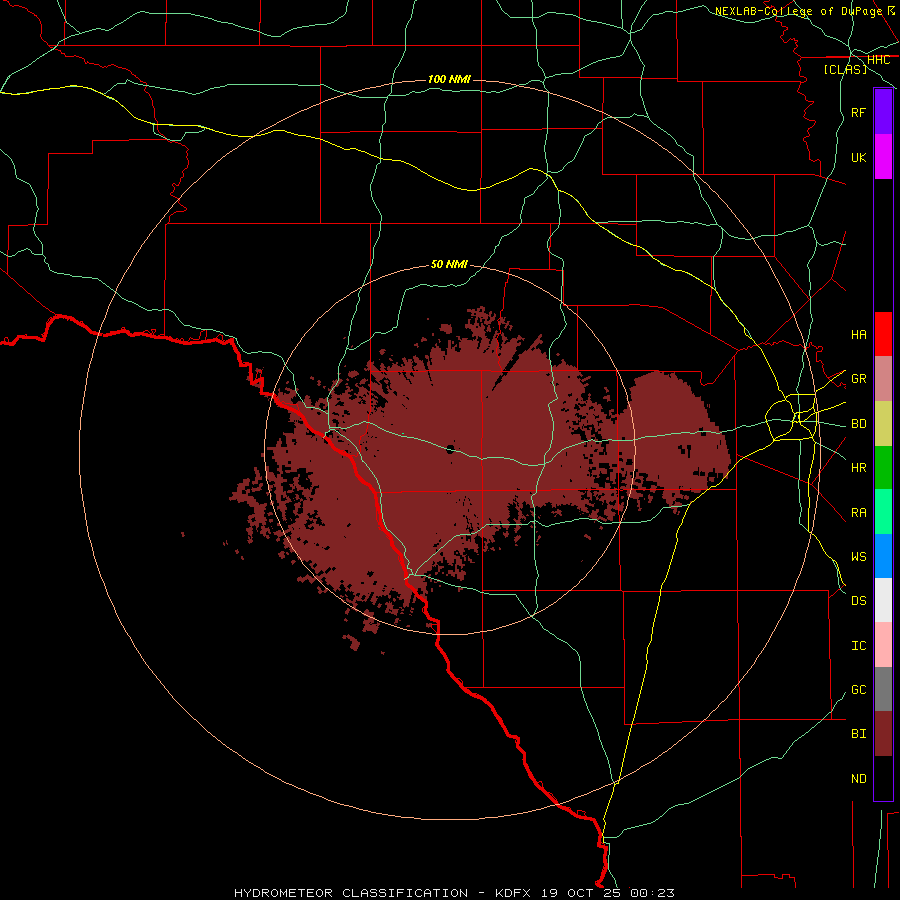This screenshot has width=900, height=900.
Task: Click the '50 NMI' range ring label
Action: click(449, 264)
